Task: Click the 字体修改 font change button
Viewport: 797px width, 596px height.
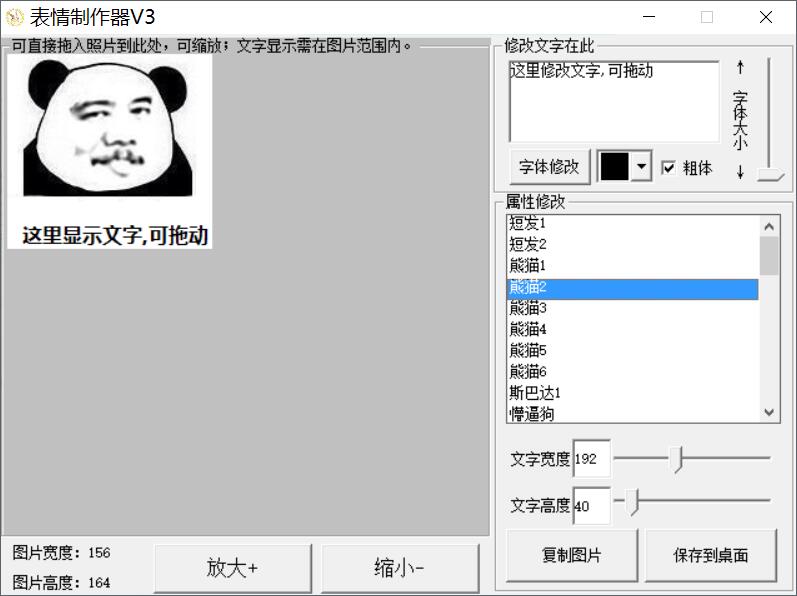Action: 549,166
